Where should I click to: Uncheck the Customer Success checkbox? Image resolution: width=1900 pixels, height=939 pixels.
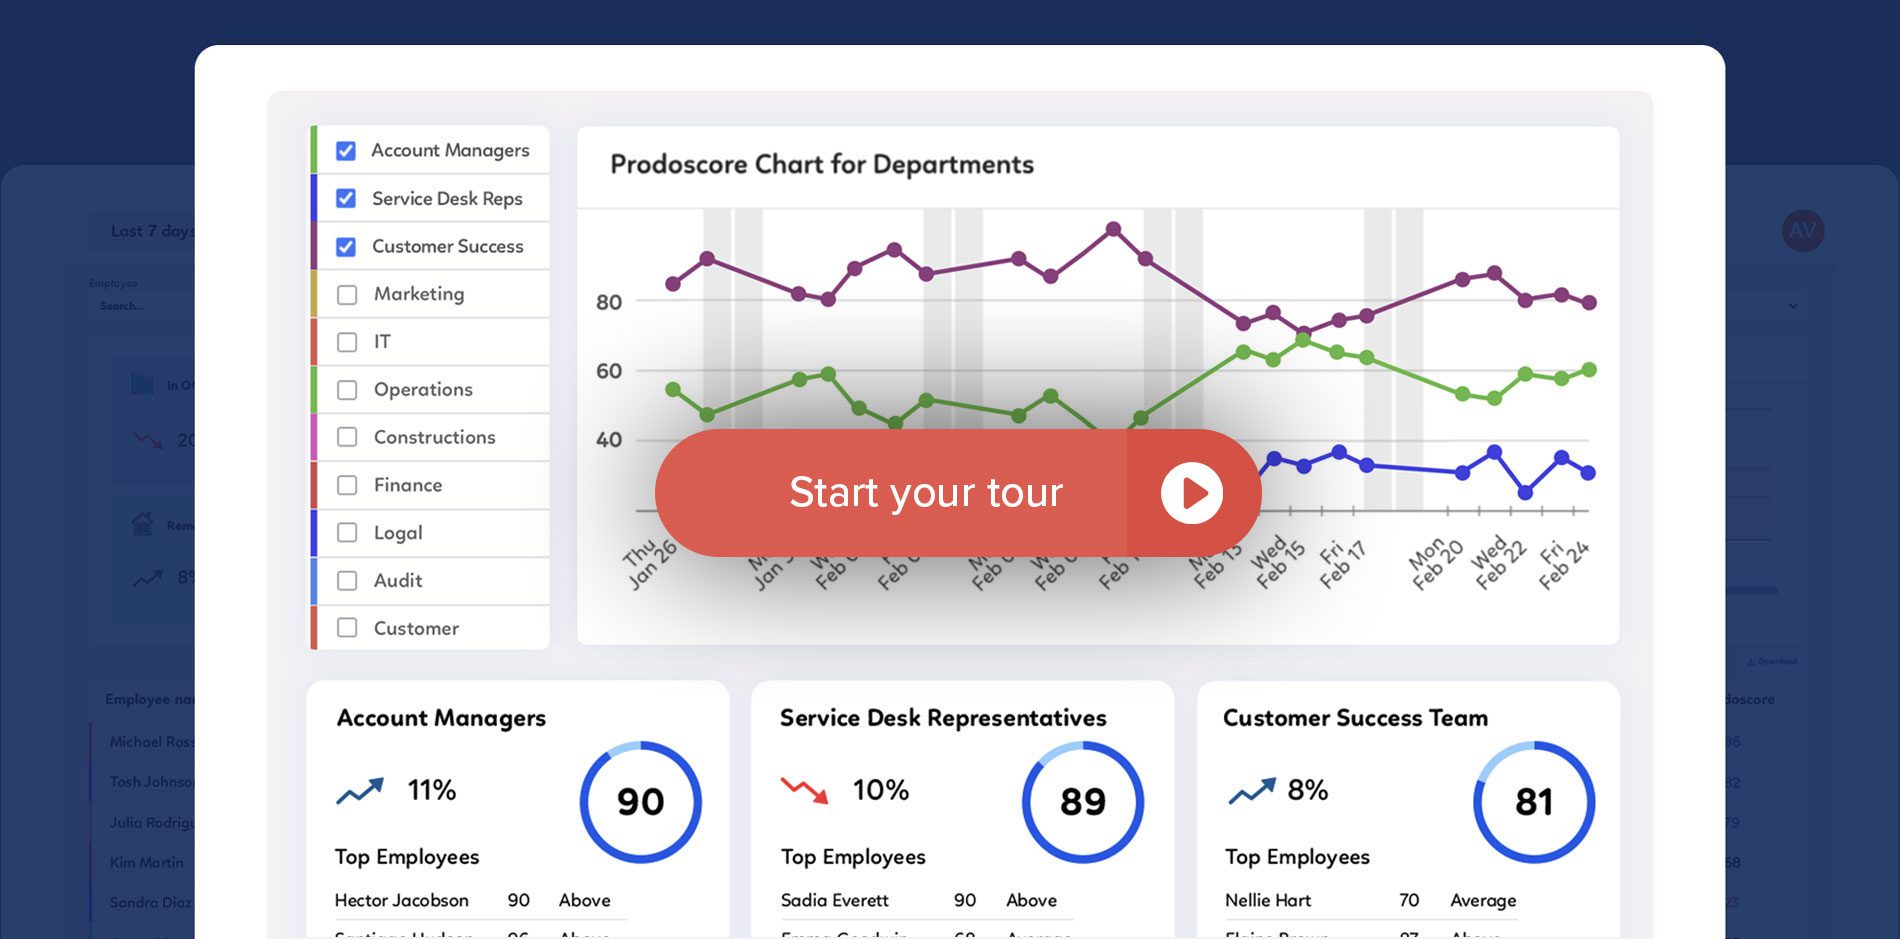[346, 246]
